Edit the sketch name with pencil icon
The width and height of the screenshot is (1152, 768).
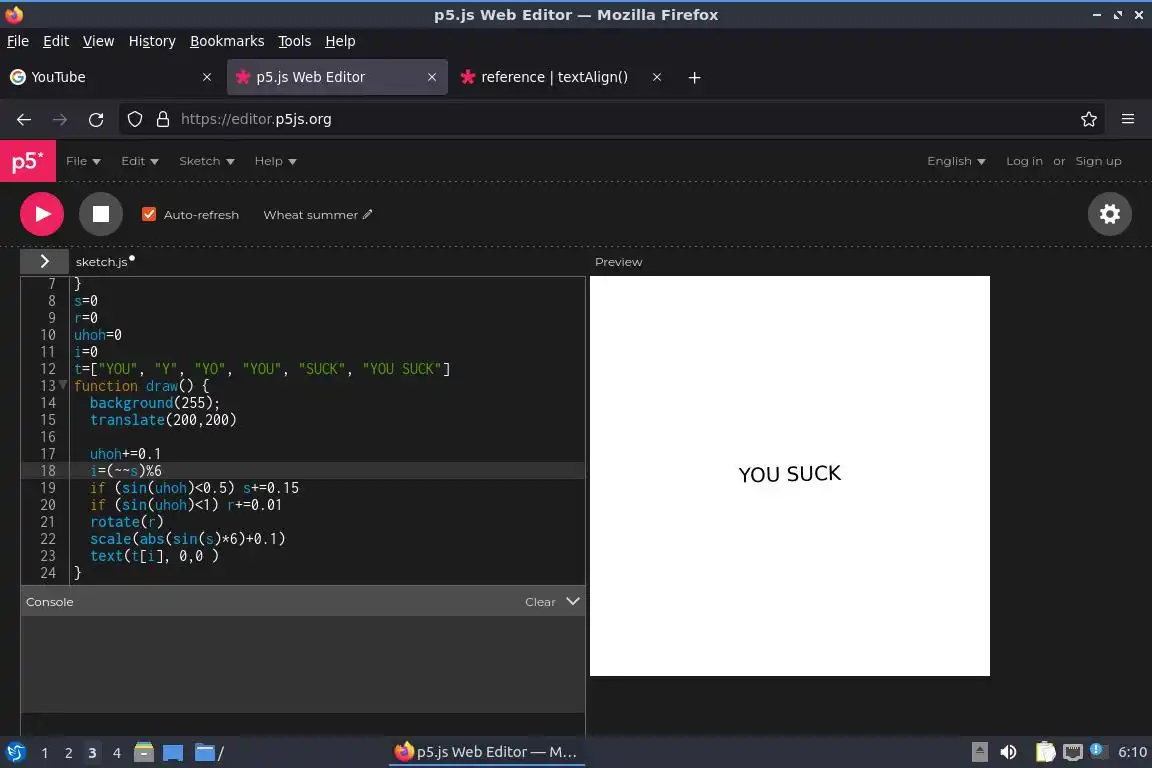367,215
